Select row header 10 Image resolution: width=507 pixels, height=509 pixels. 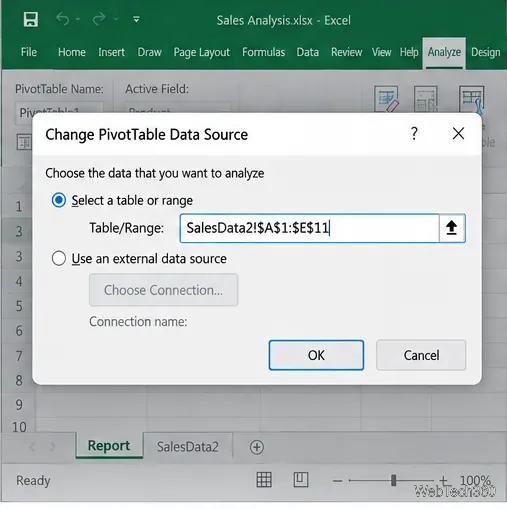coord(19,427)
